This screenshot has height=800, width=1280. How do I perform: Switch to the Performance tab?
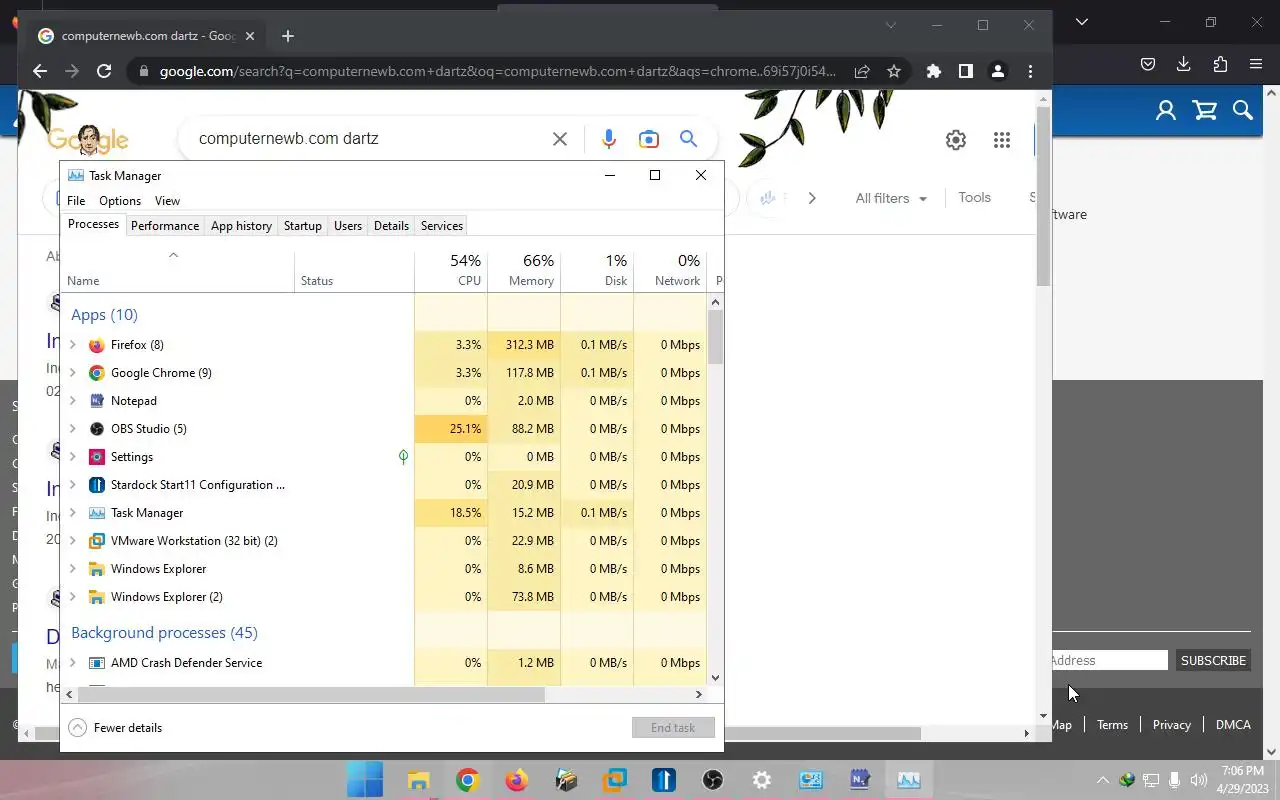[x=165, y=226]
